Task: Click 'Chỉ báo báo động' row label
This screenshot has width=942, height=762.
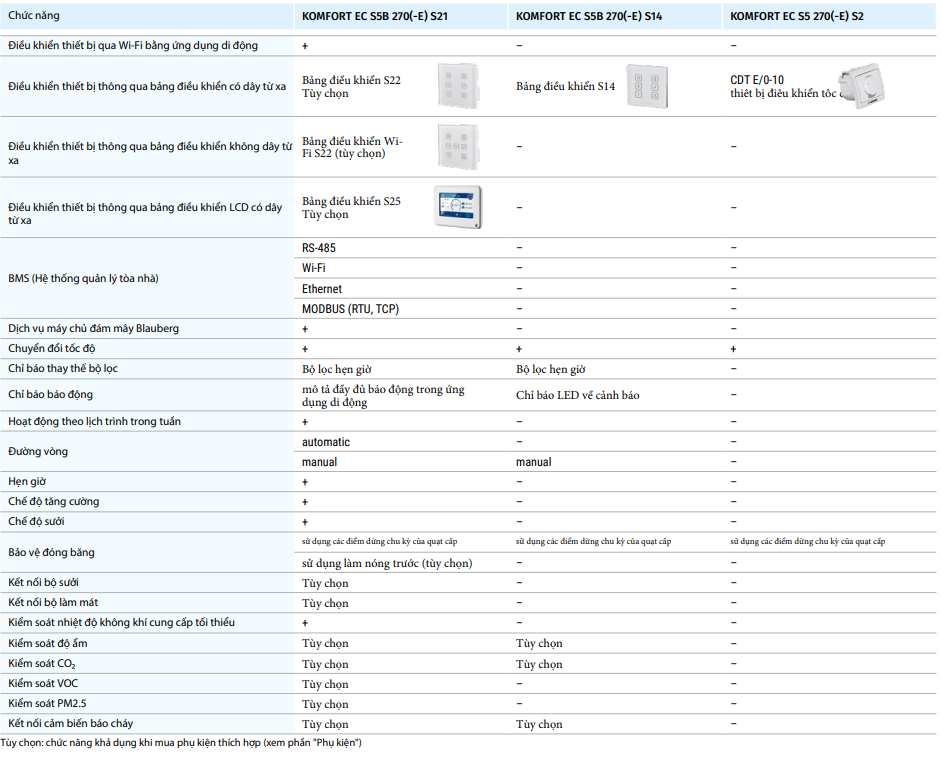Action: coord(50,394)
